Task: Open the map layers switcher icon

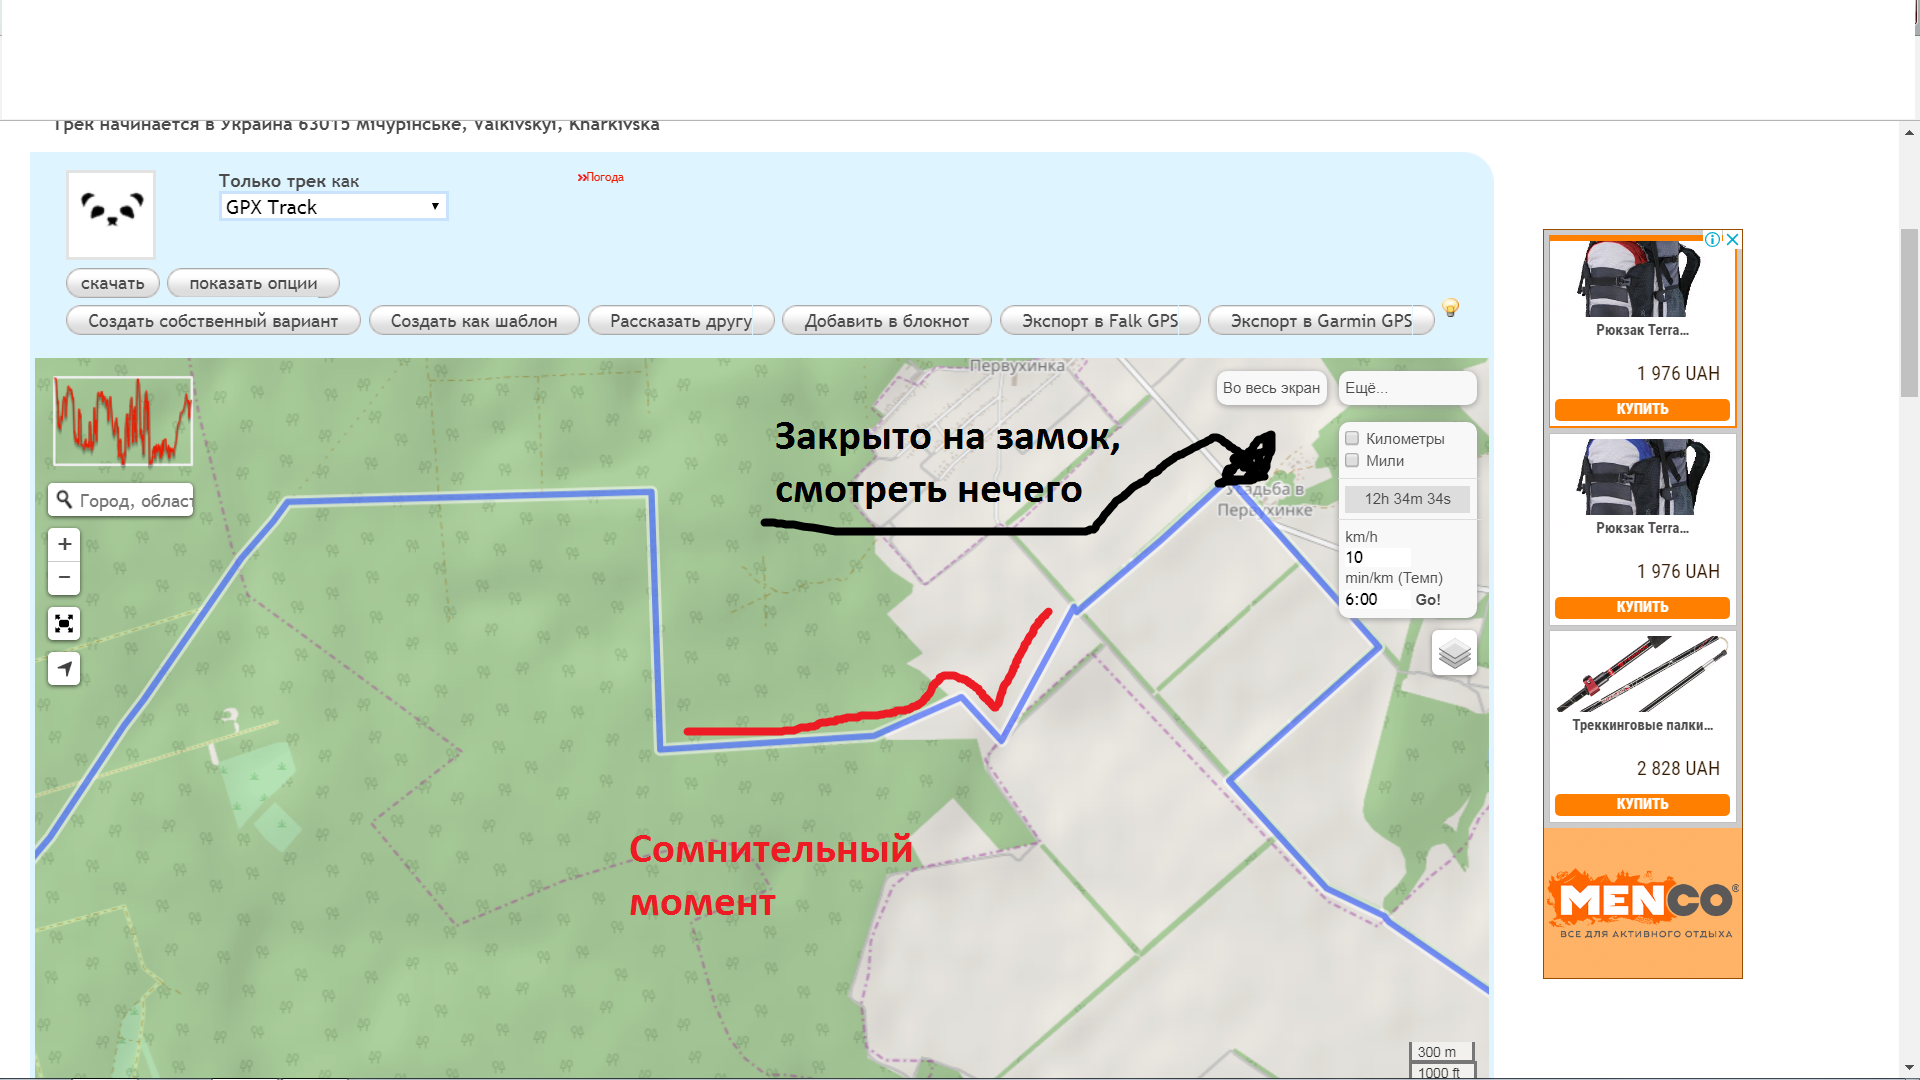Action: coord(1454,654)
